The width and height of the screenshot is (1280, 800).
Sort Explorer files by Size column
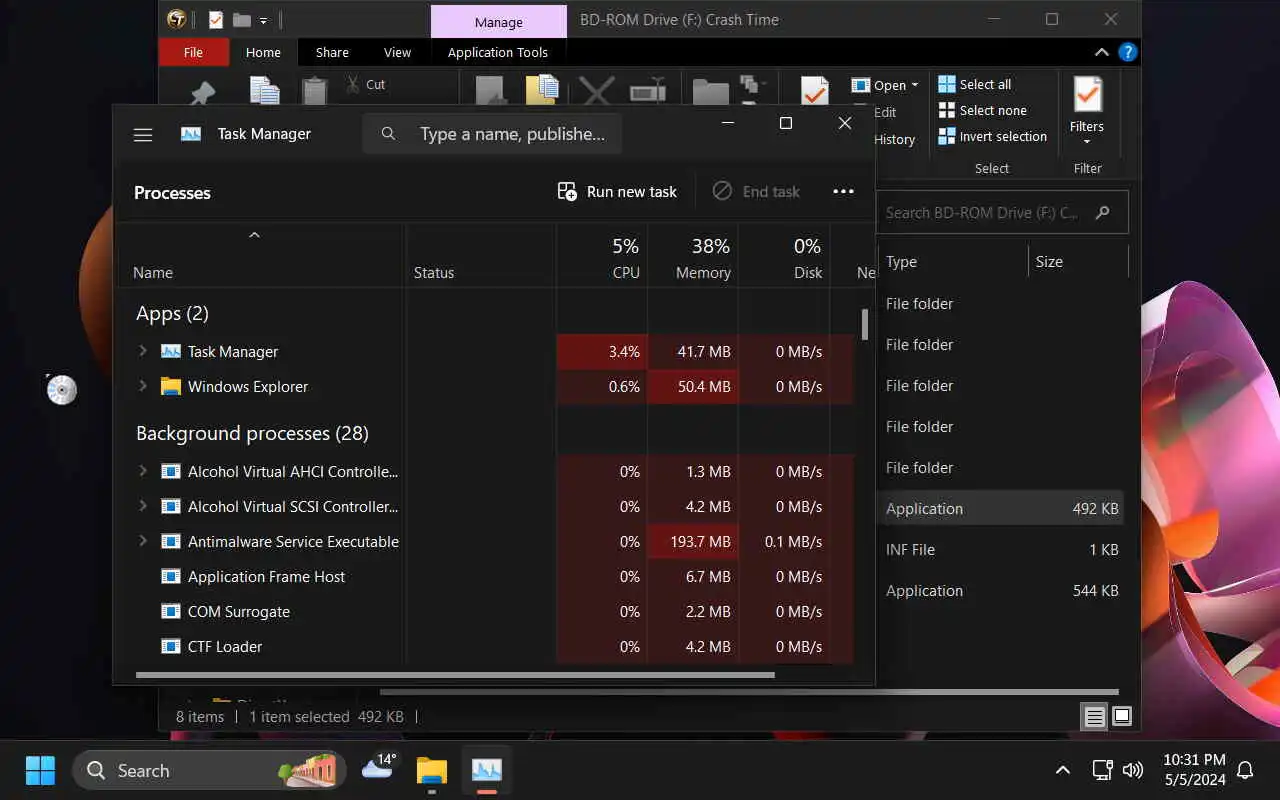point(1077,261)
